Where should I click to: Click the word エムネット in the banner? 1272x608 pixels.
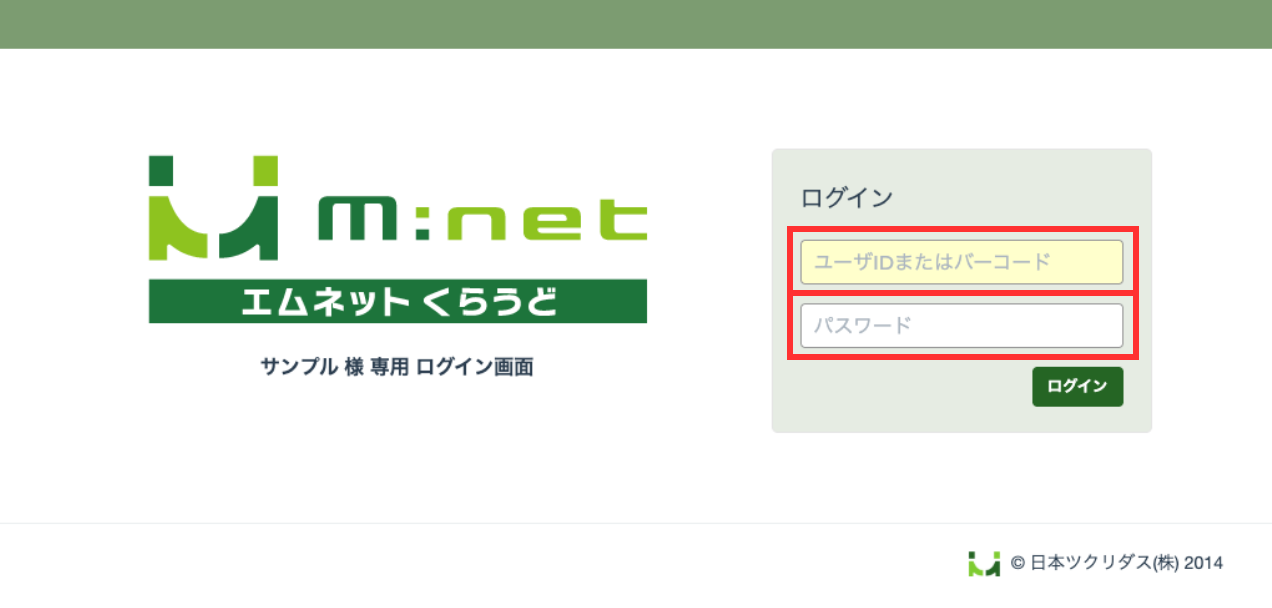click(x=327, y=301)
